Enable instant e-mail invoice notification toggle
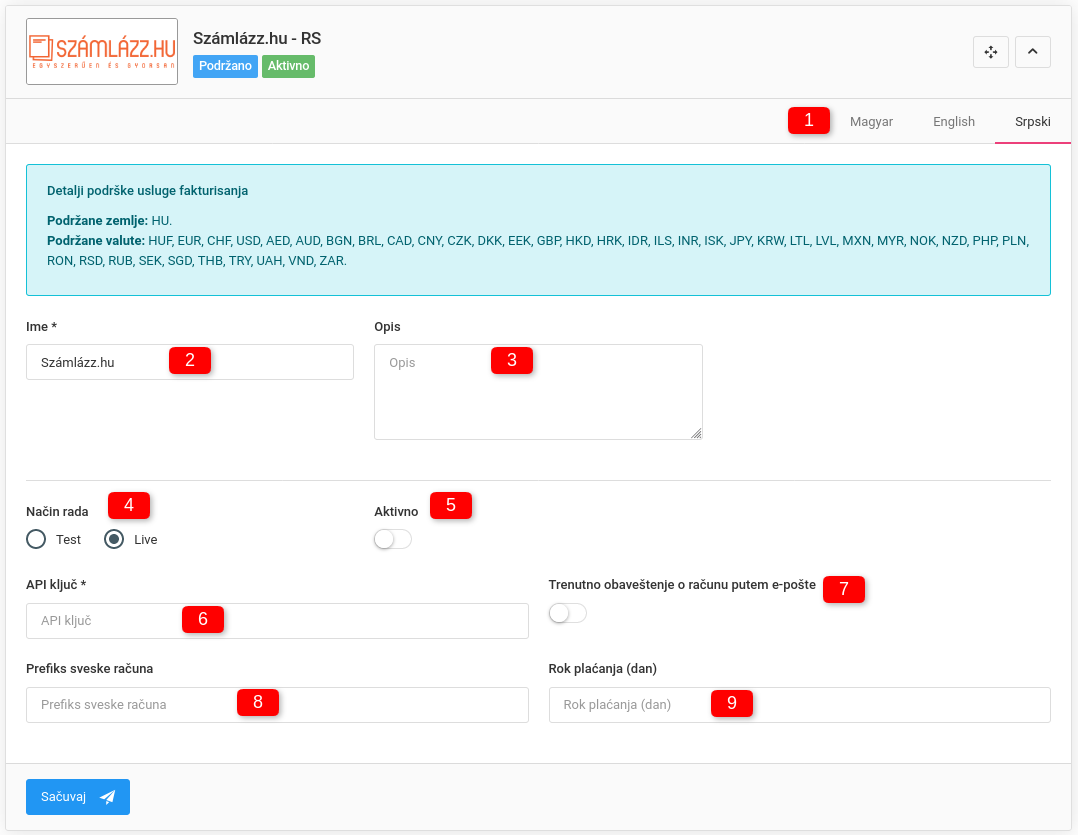 (x=567, y=613)
